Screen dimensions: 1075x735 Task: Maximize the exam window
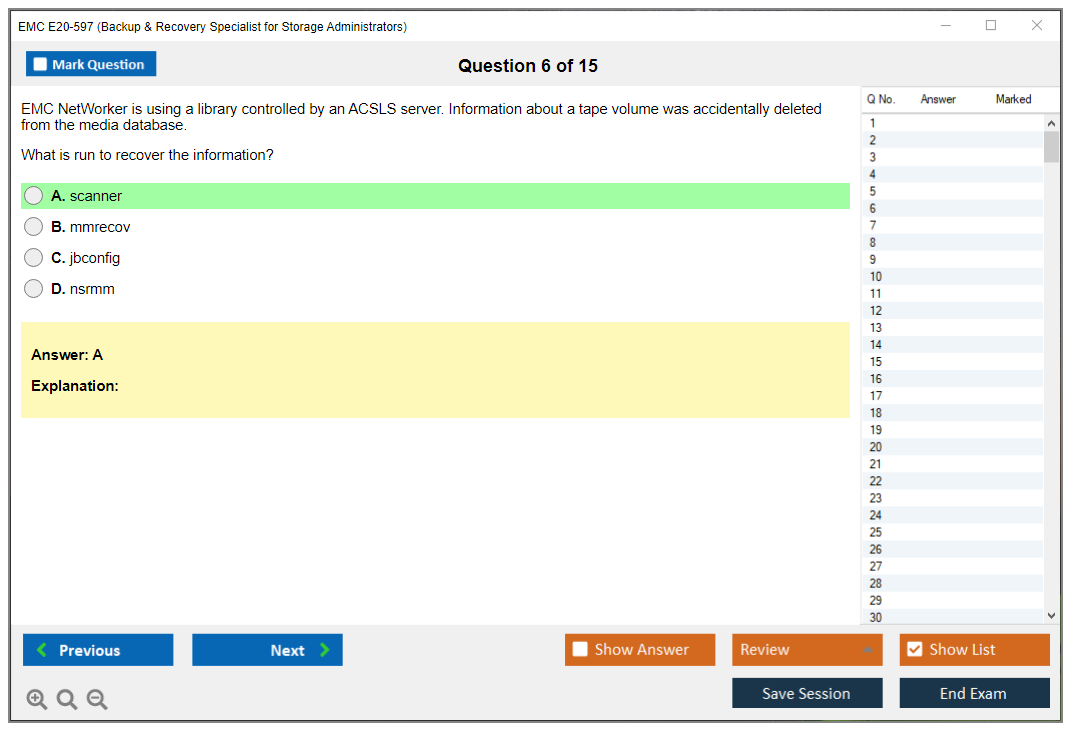click(x=991, y=26)
